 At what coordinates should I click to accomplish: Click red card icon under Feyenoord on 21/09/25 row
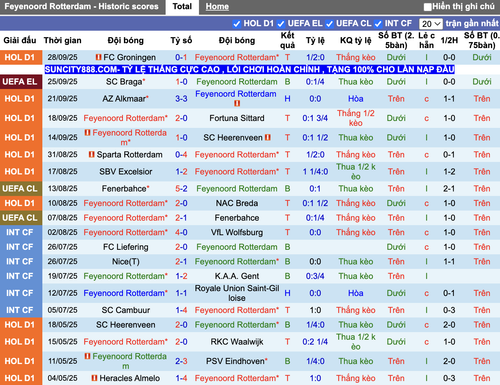237,103
